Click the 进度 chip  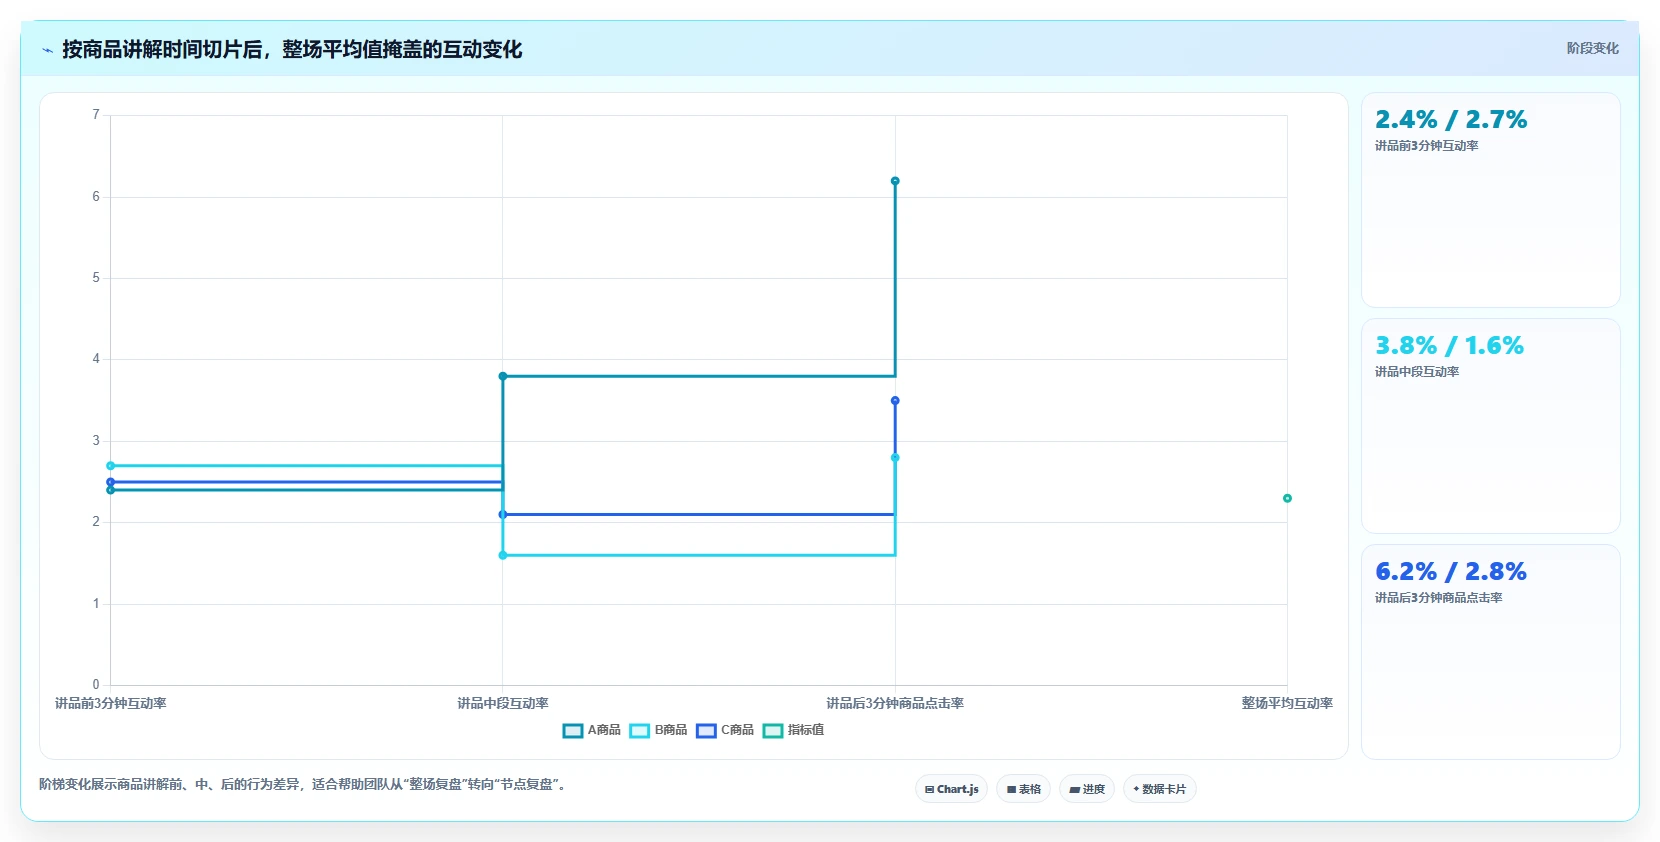point(1087,789)
